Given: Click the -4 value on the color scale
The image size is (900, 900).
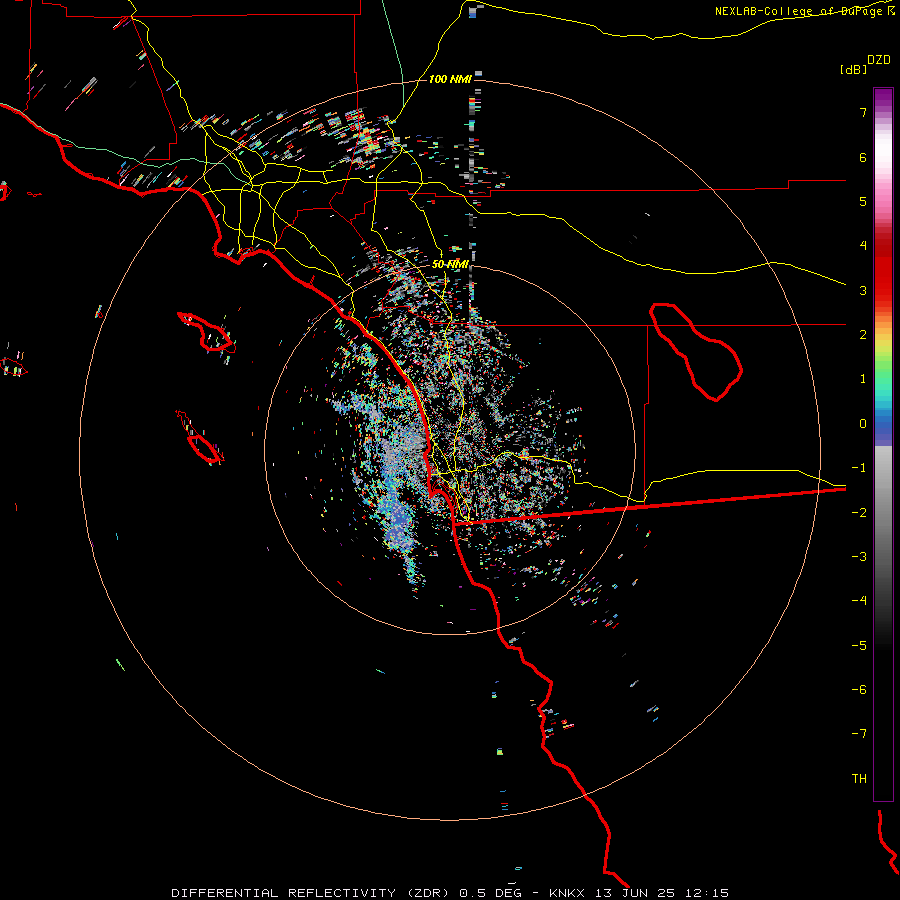Looking at the screenshot, I should coord(859,601).
